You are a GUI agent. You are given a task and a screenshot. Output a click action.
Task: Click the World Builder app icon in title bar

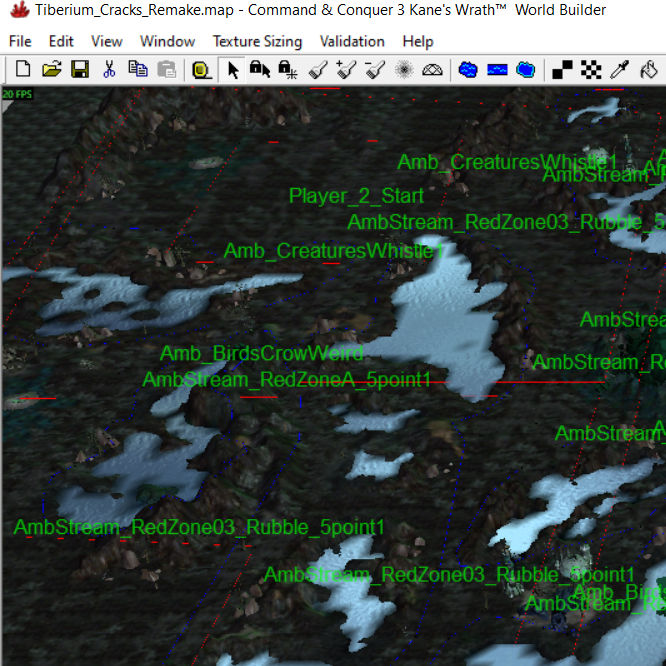pyautogui.click(x=20, y=10)
